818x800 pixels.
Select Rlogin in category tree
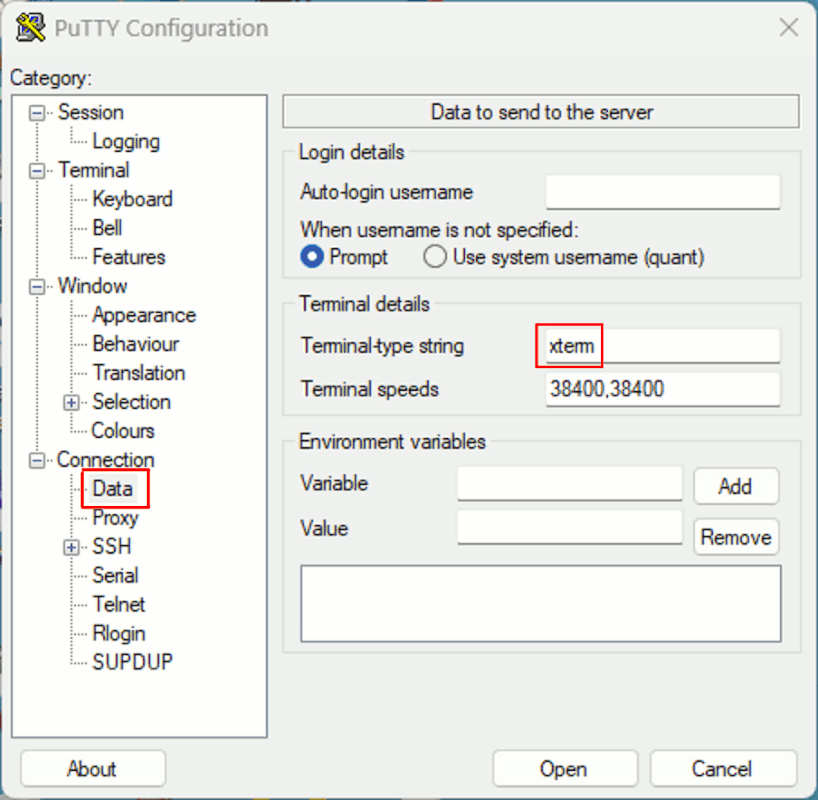tap(119, 634)
